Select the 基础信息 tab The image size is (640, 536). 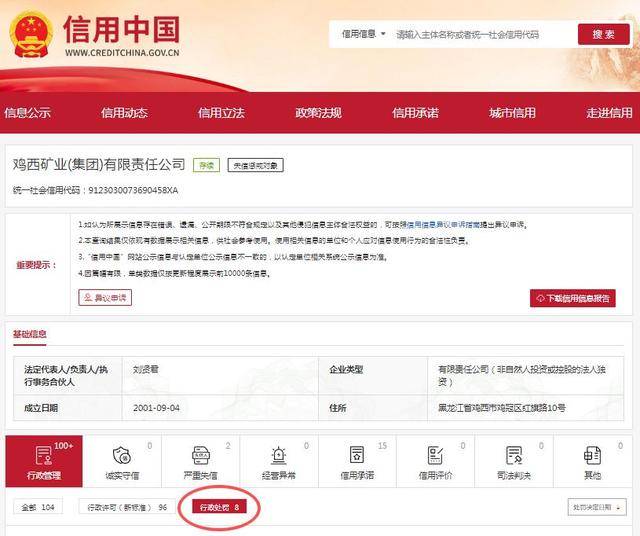29,334
